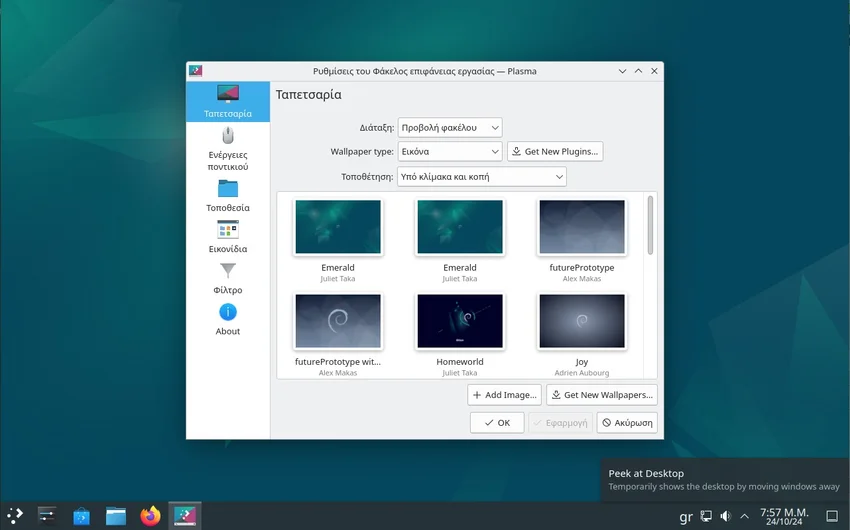Click the greyed-out Εφαρμογή button

(561, 423)
